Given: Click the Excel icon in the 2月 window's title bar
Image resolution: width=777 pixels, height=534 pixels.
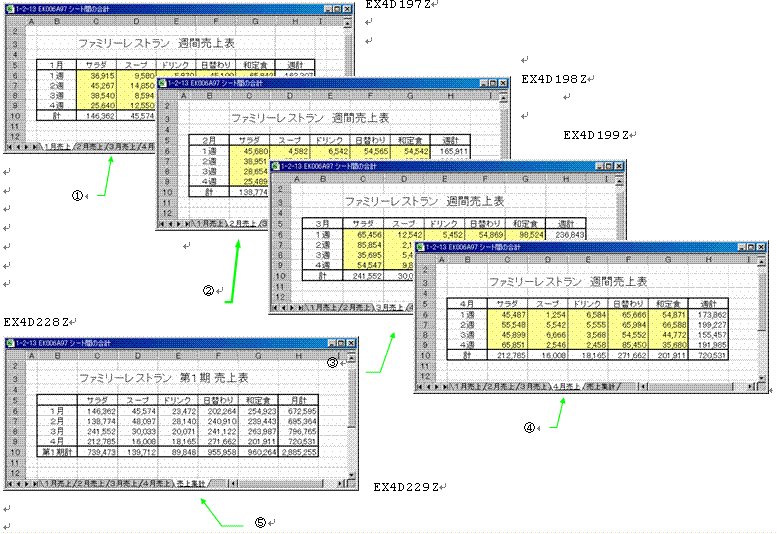Looking at the screenshot, I should [160, 83].
